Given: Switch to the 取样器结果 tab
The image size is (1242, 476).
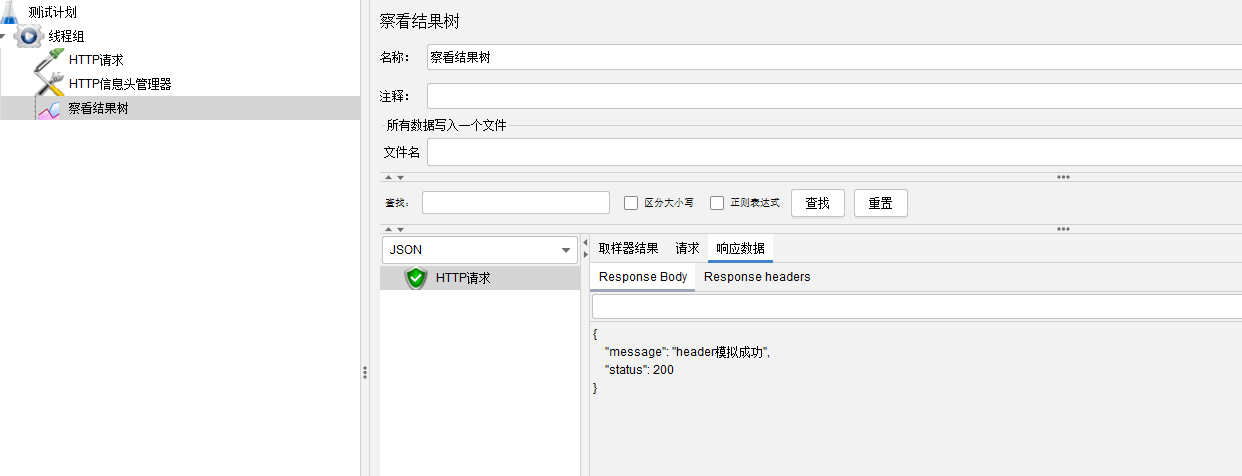Looking at the screenshot, I should tap(628, 249).
